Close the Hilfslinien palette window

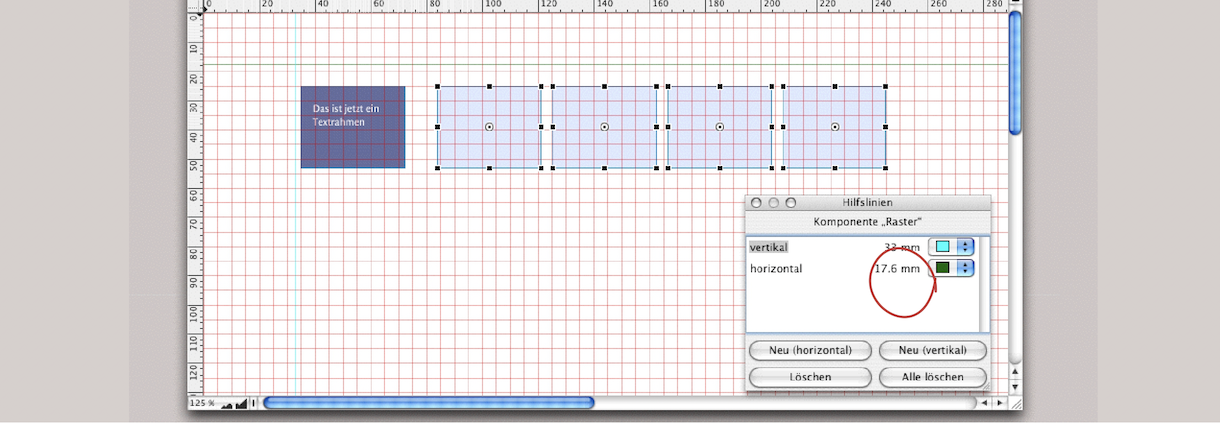click(756, 203)
